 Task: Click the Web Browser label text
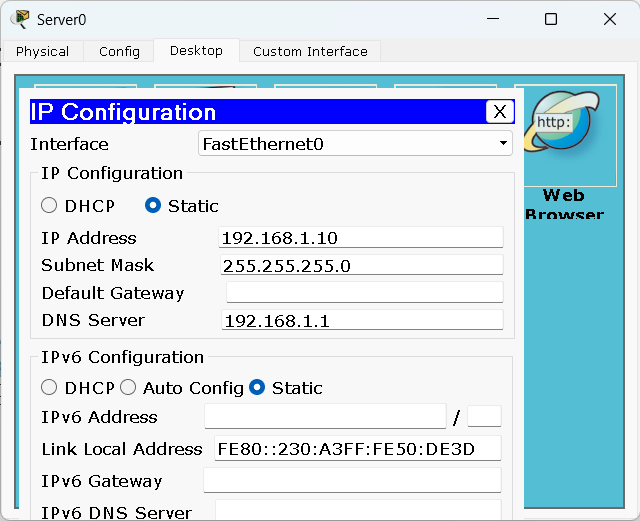pyautogui.click(x=564, y=204)
